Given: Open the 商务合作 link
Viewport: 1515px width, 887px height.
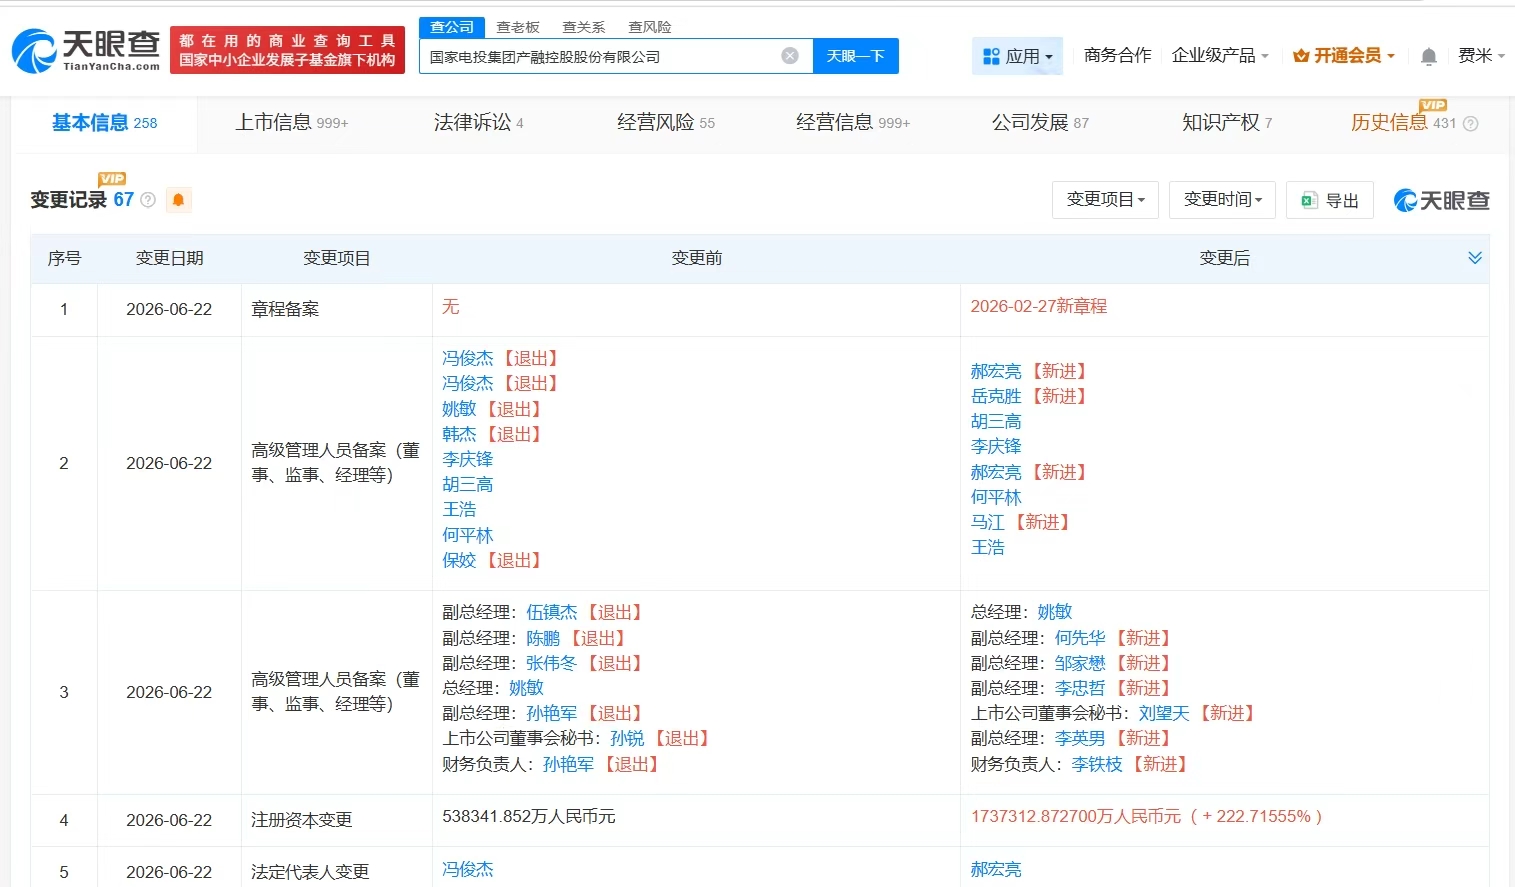Looking at the screenshot, I should (x=1117, y=56).
